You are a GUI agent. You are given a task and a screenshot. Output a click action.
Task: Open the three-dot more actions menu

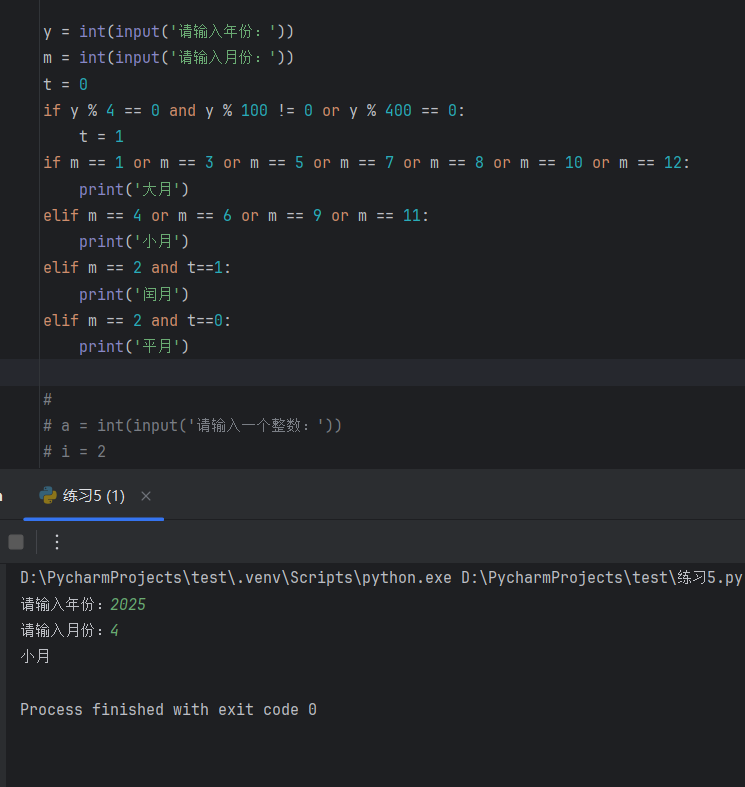tap(57, 542)
